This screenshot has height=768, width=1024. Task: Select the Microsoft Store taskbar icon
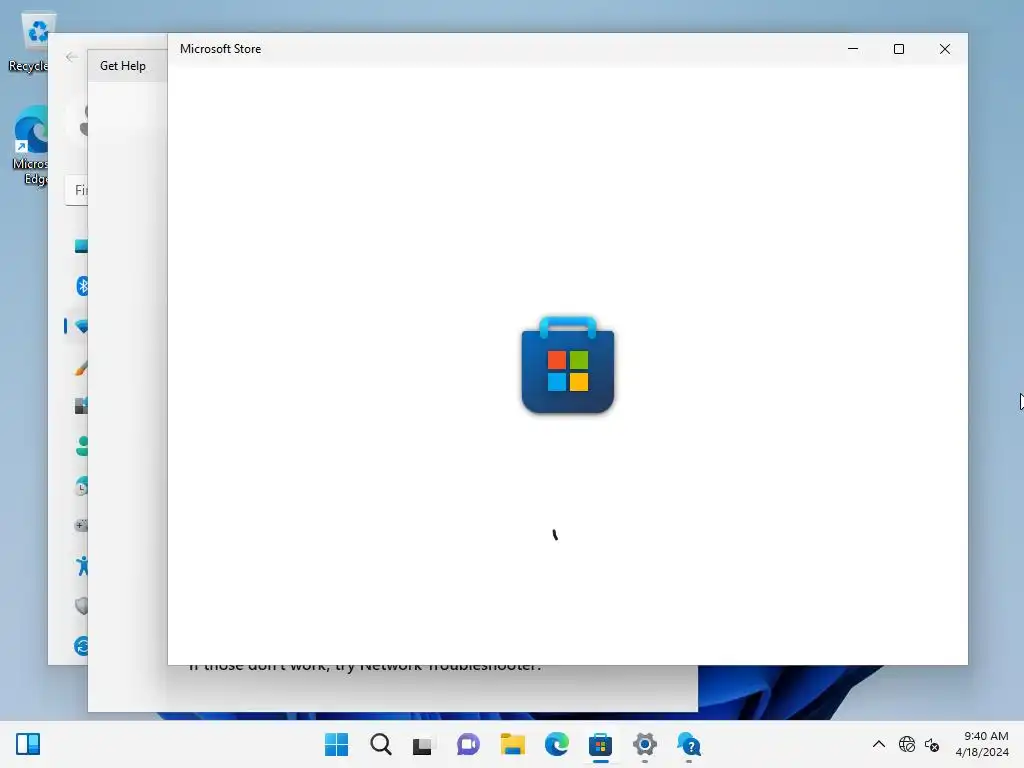point(600,744)
